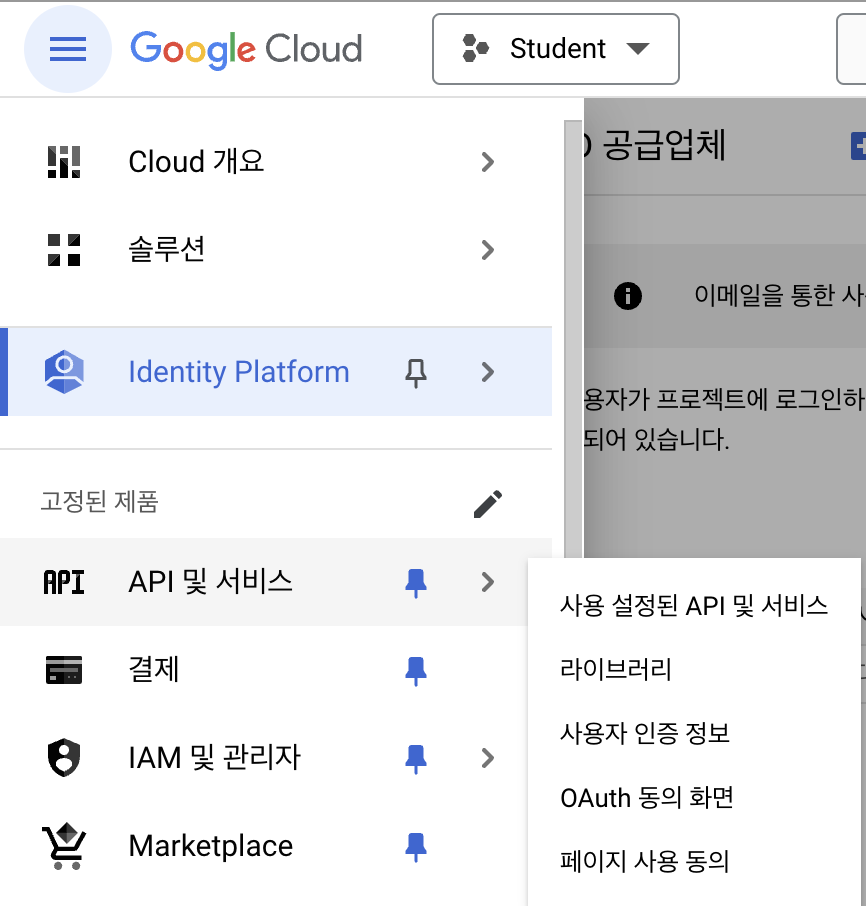Expand the 솔루션 chevron arrow
Viewport: 866px width, 906px height.
pyautogui.click(x=488, y=250)
